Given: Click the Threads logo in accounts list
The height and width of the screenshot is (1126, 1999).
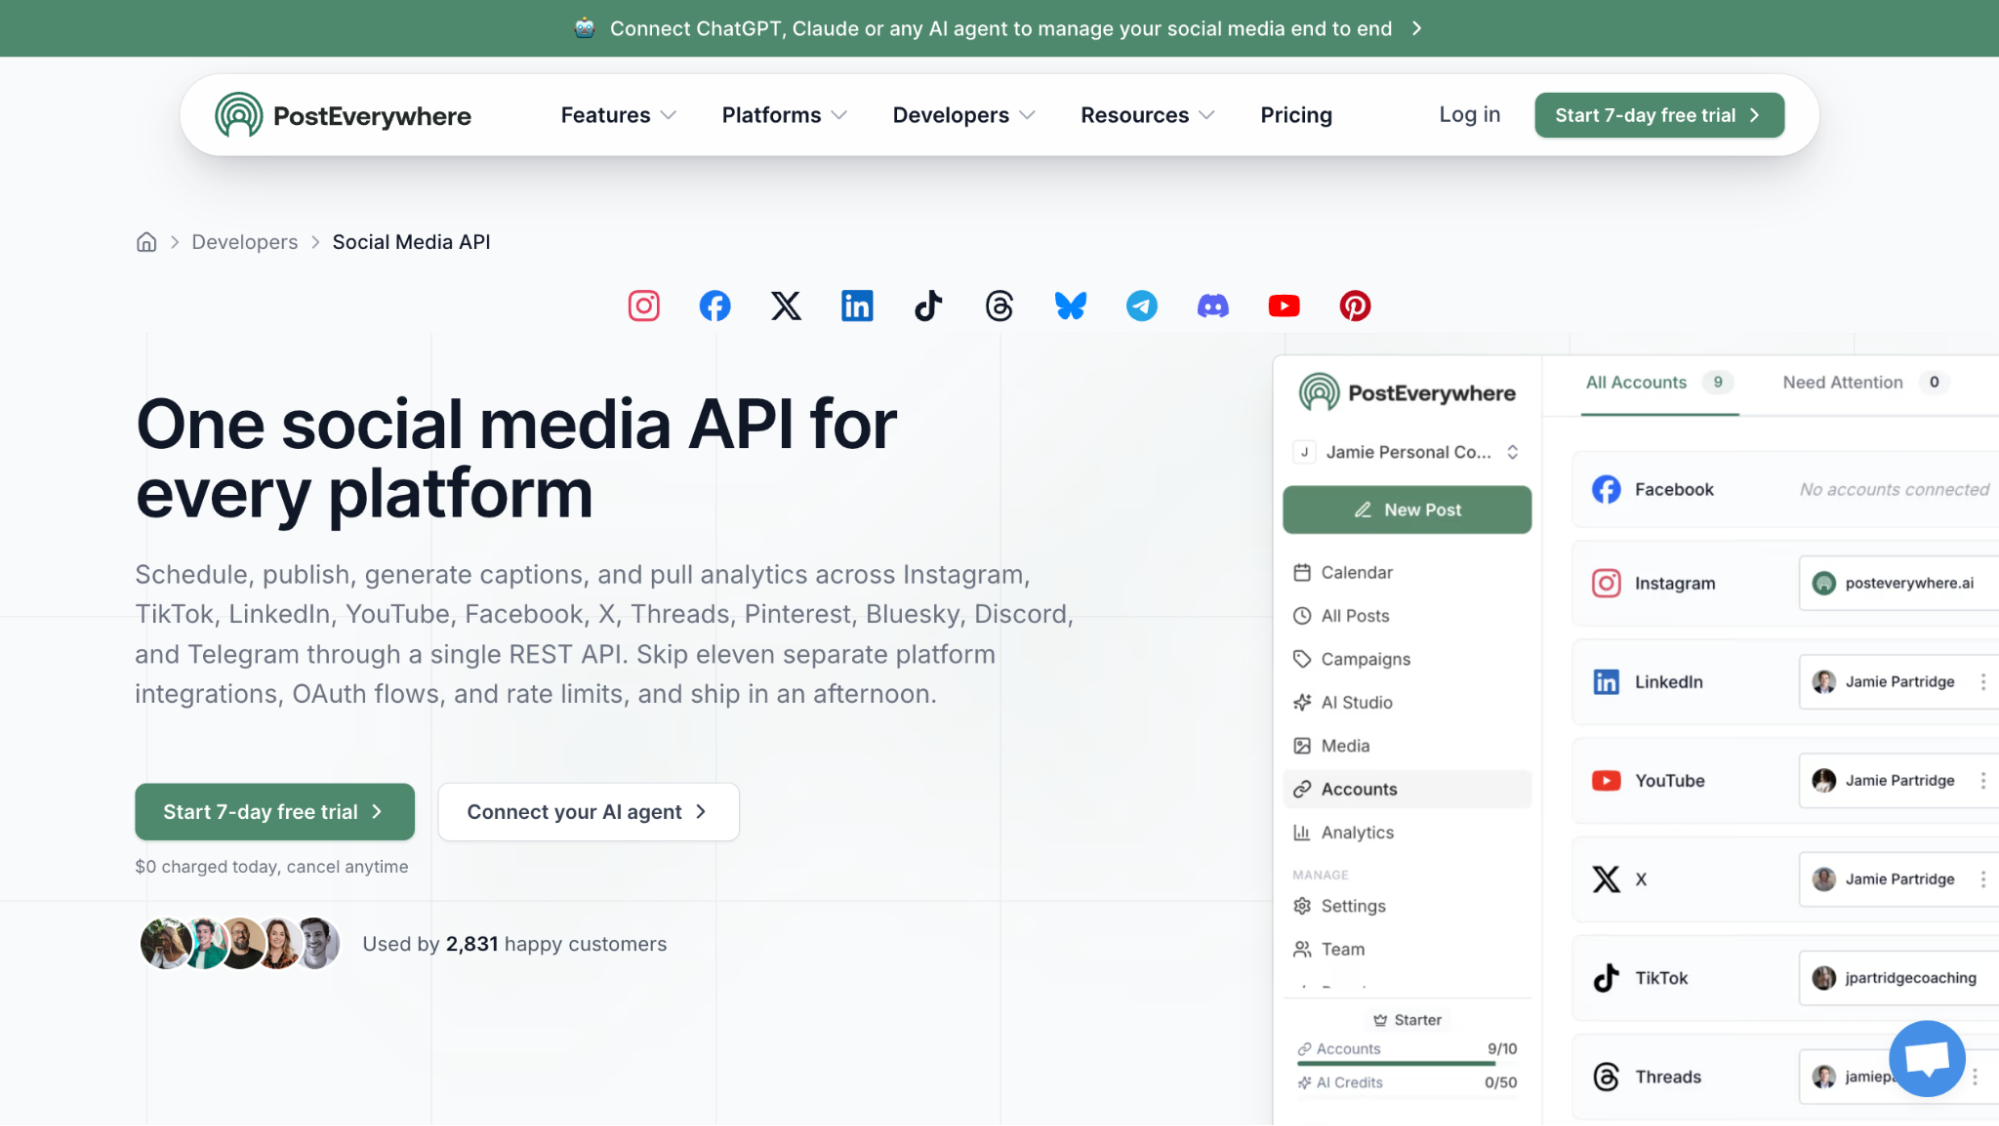Looking at the screenshot, I should click(x=1606, y=1077).
